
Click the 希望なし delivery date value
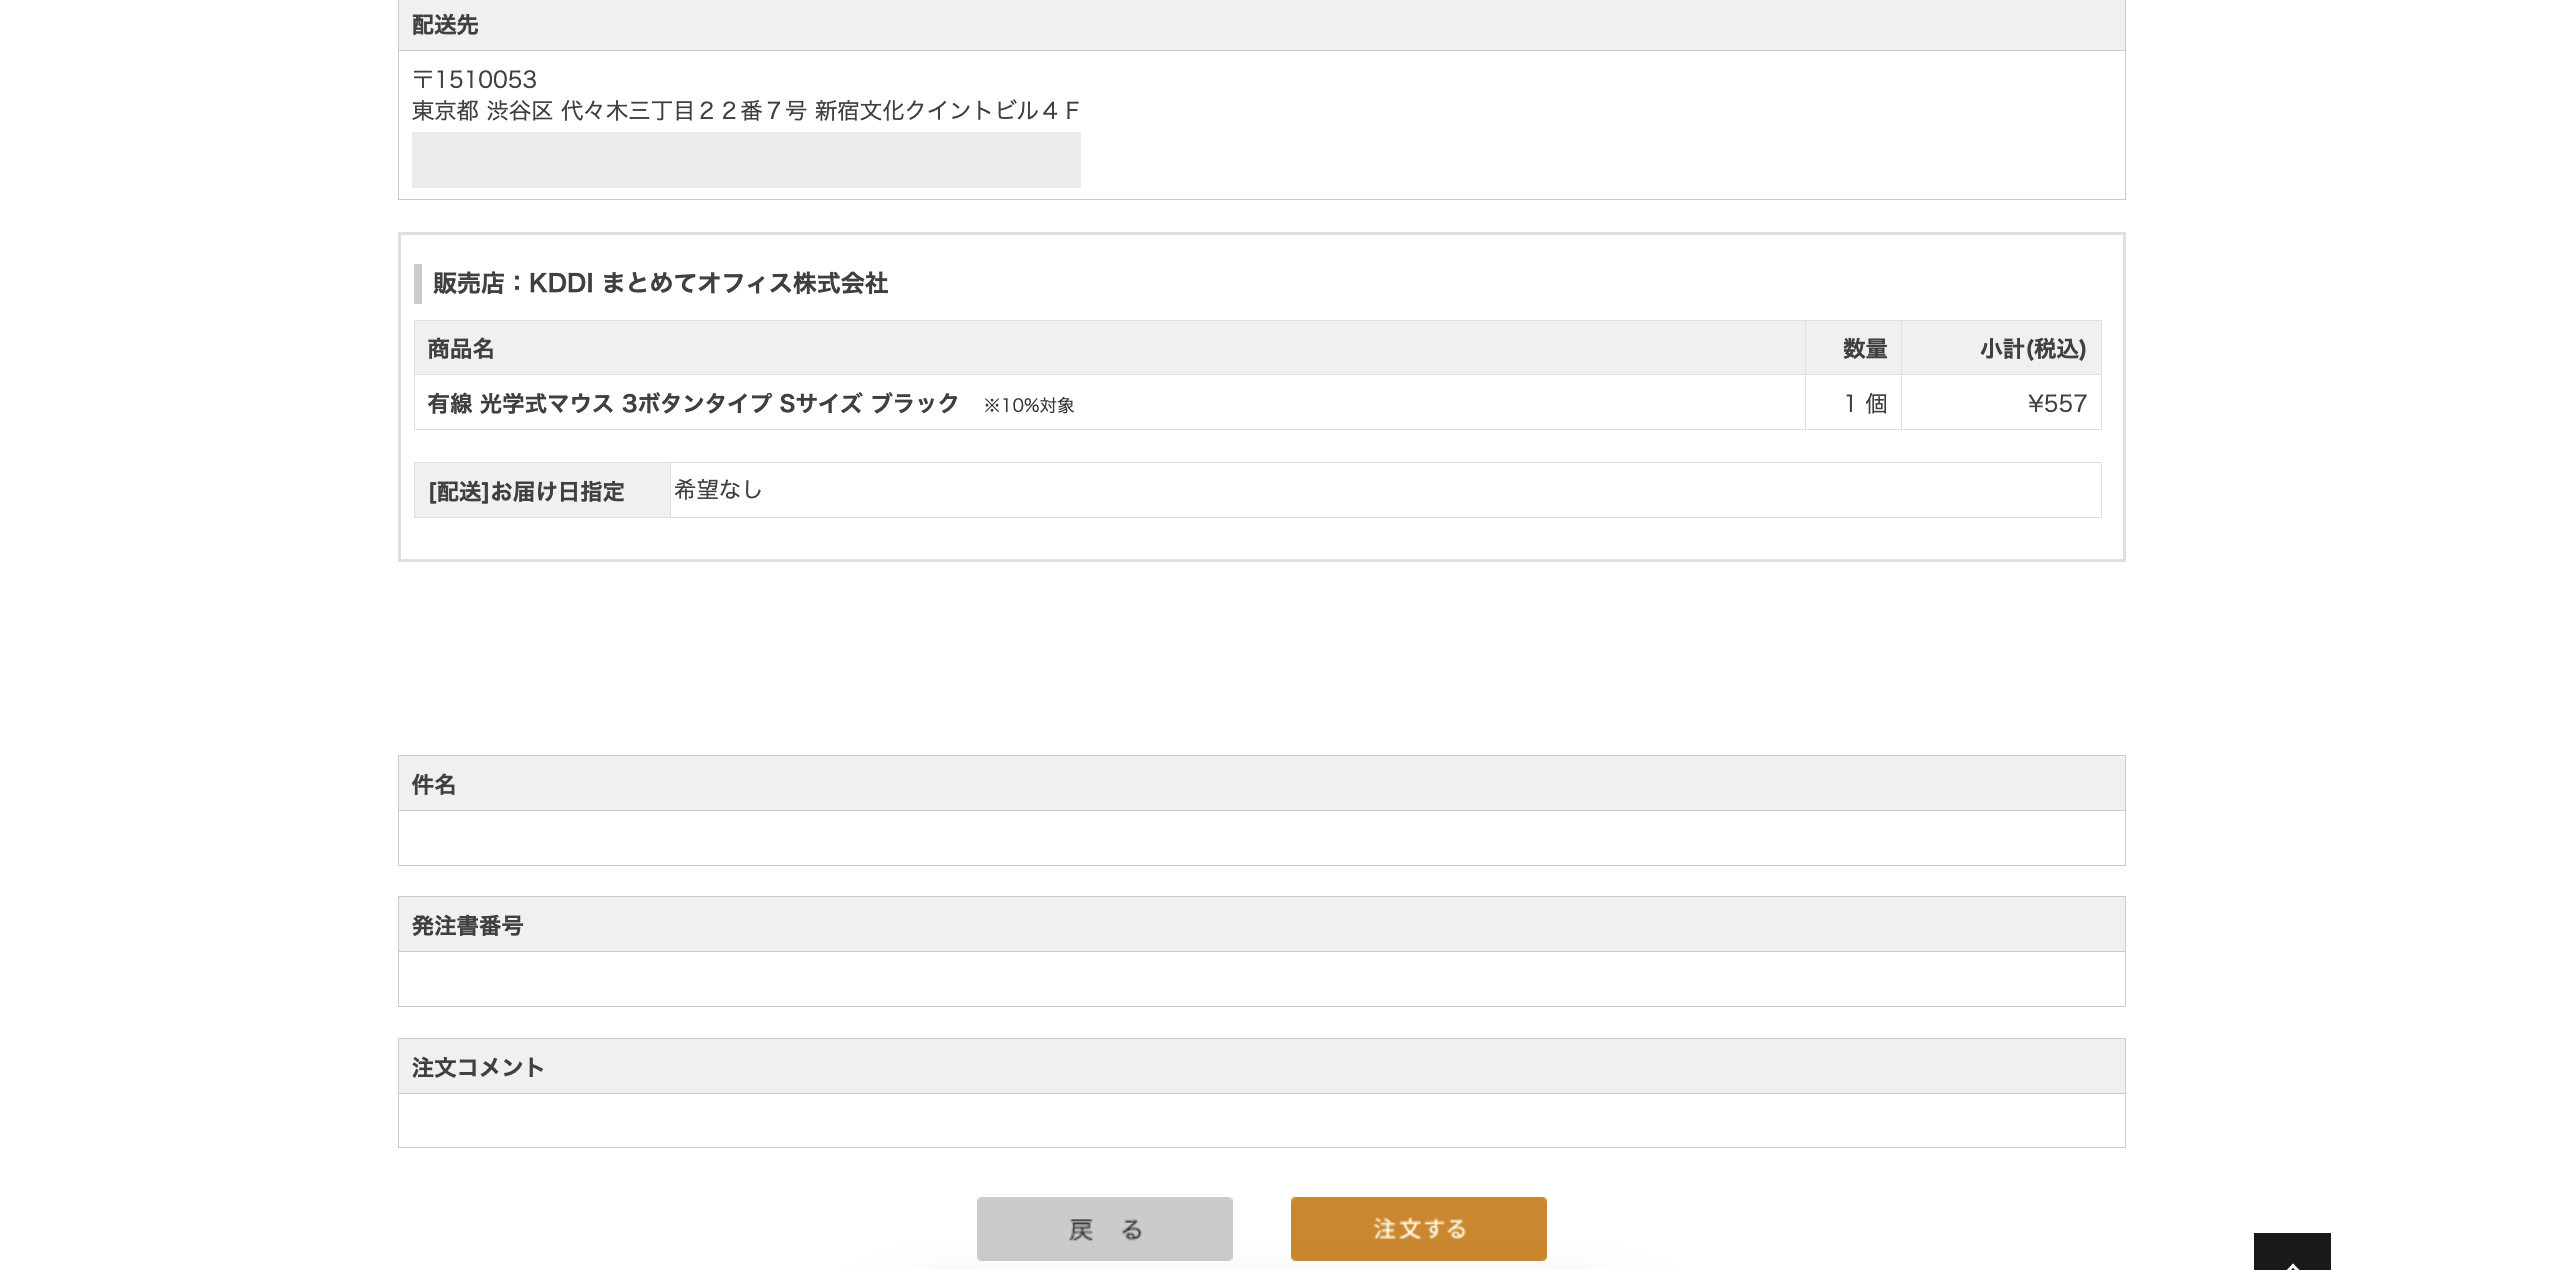(718, 490)
